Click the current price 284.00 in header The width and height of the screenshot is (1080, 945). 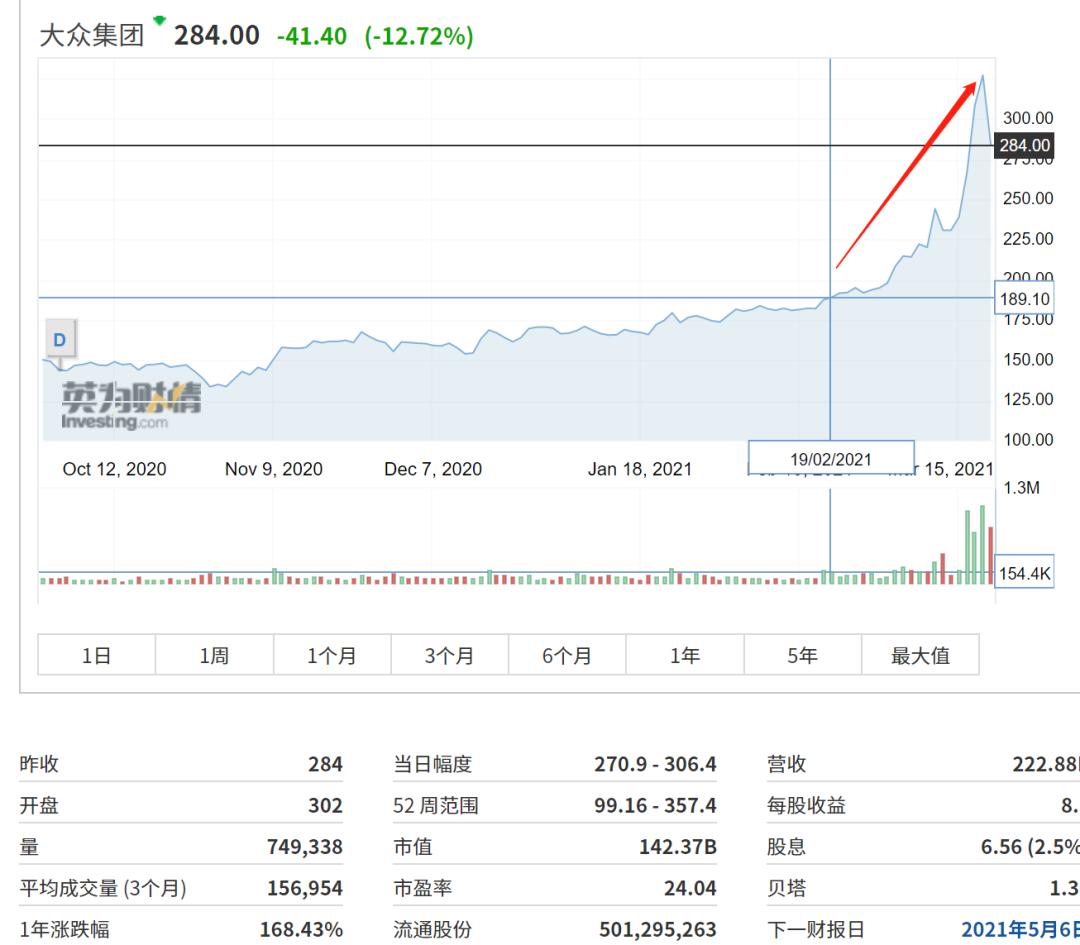pyautogui.click(x=216, y=35)
